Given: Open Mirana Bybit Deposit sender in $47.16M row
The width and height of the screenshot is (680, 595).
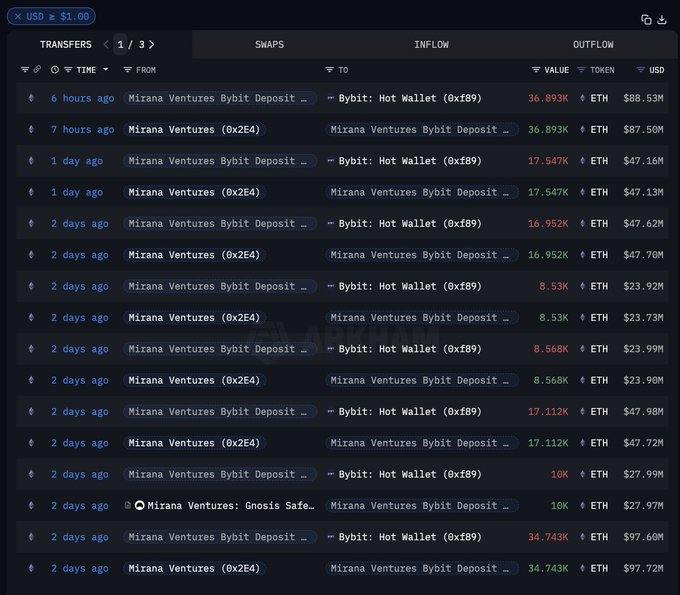Looking at the screenshot, I should click(219, 160).
